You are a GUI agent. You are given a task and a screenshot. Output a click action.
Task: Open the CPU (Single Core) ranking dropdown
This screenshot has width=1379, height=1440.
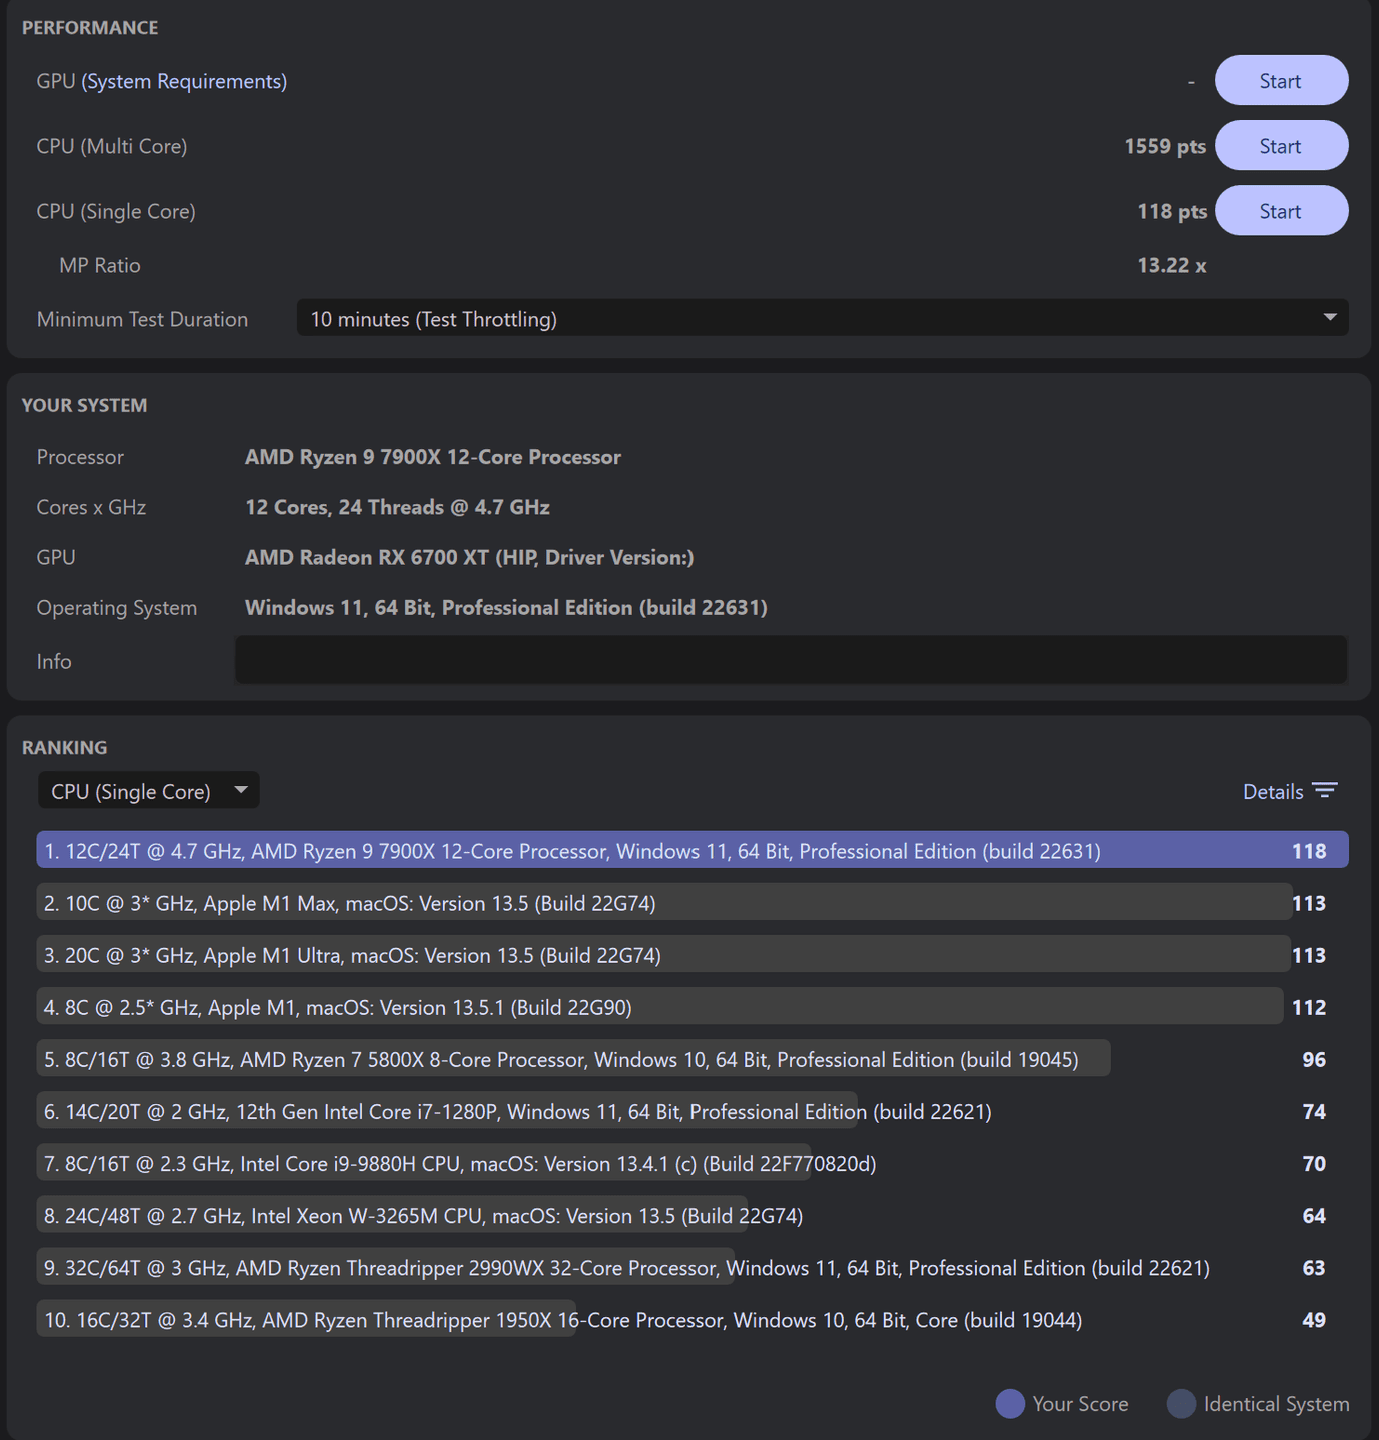pyautogui.click(x=149, y=791)
